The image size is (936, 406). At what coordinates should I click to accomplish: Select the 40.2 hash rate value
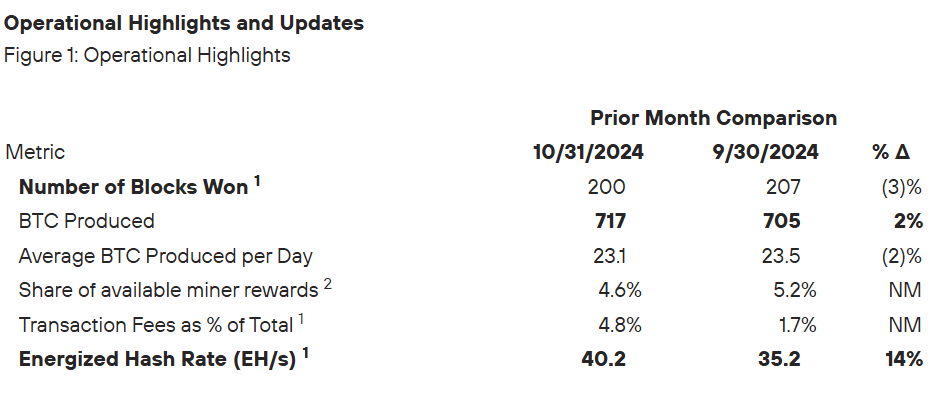coord(604,359)
